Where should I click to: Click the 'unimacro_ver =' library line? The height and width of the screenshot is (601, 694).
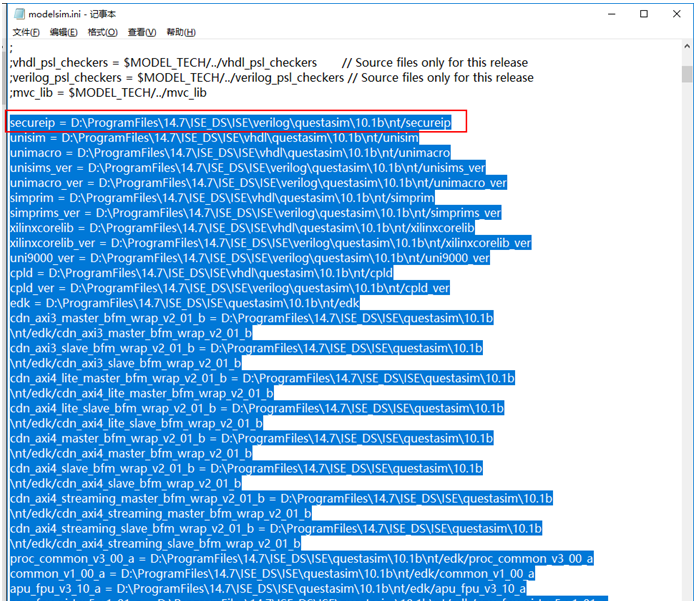pos(258,183)
